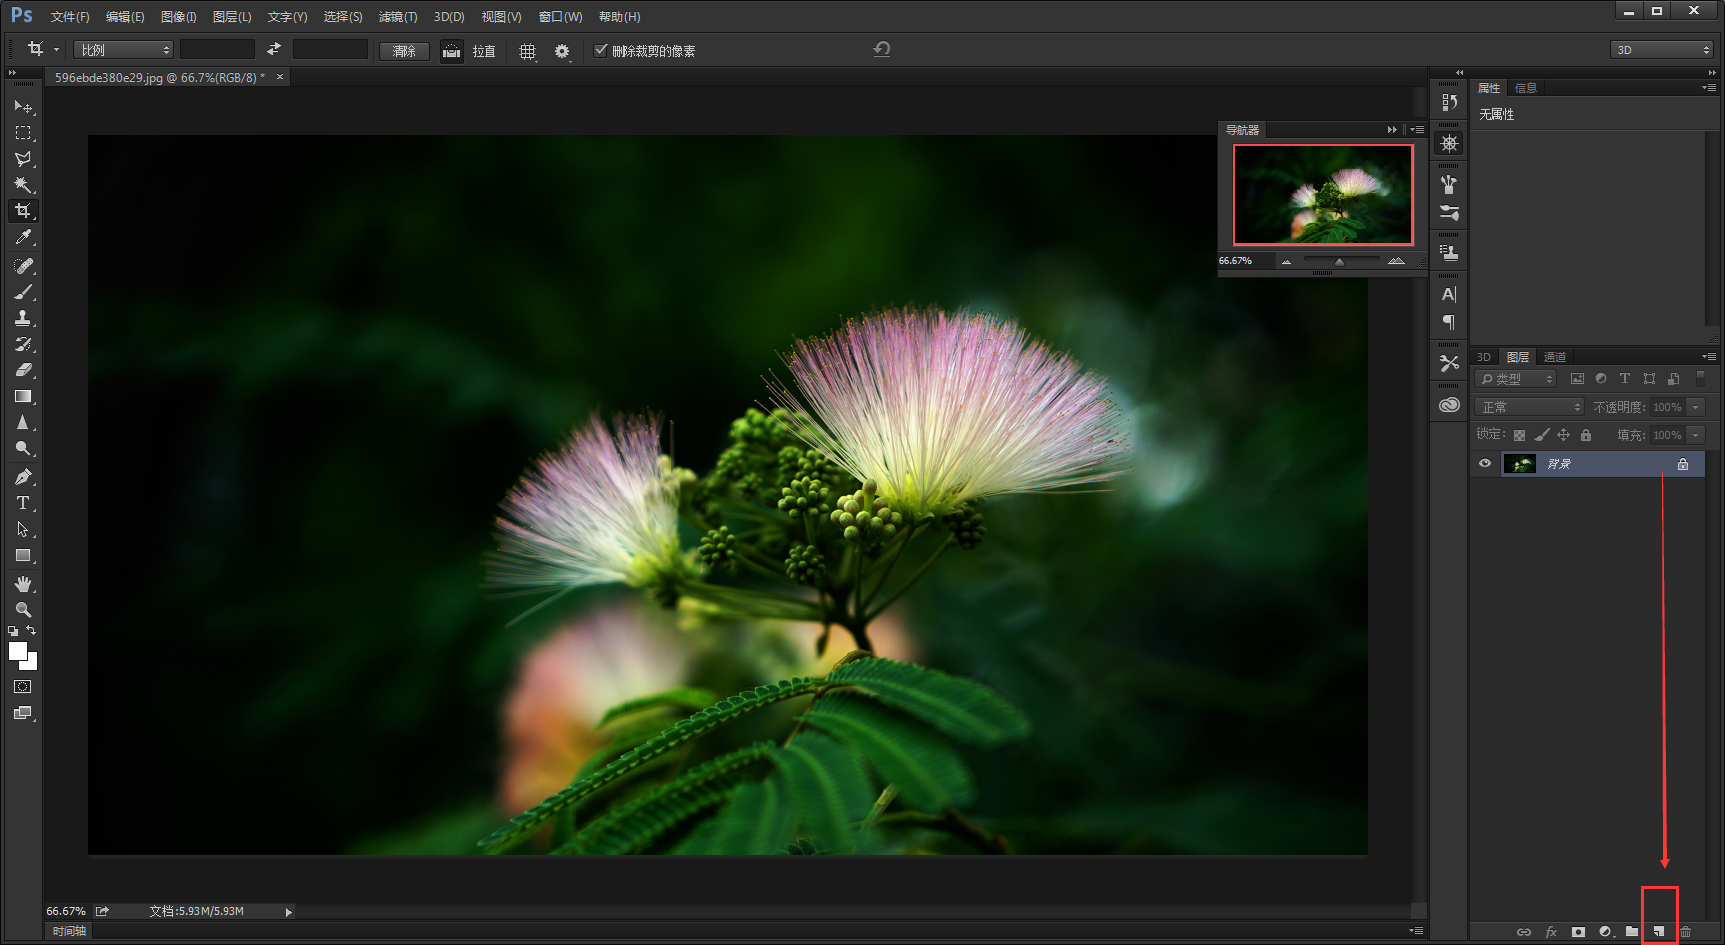Select the Hand tool
This screenshot has height=945, width=1725.
point(23,584)
